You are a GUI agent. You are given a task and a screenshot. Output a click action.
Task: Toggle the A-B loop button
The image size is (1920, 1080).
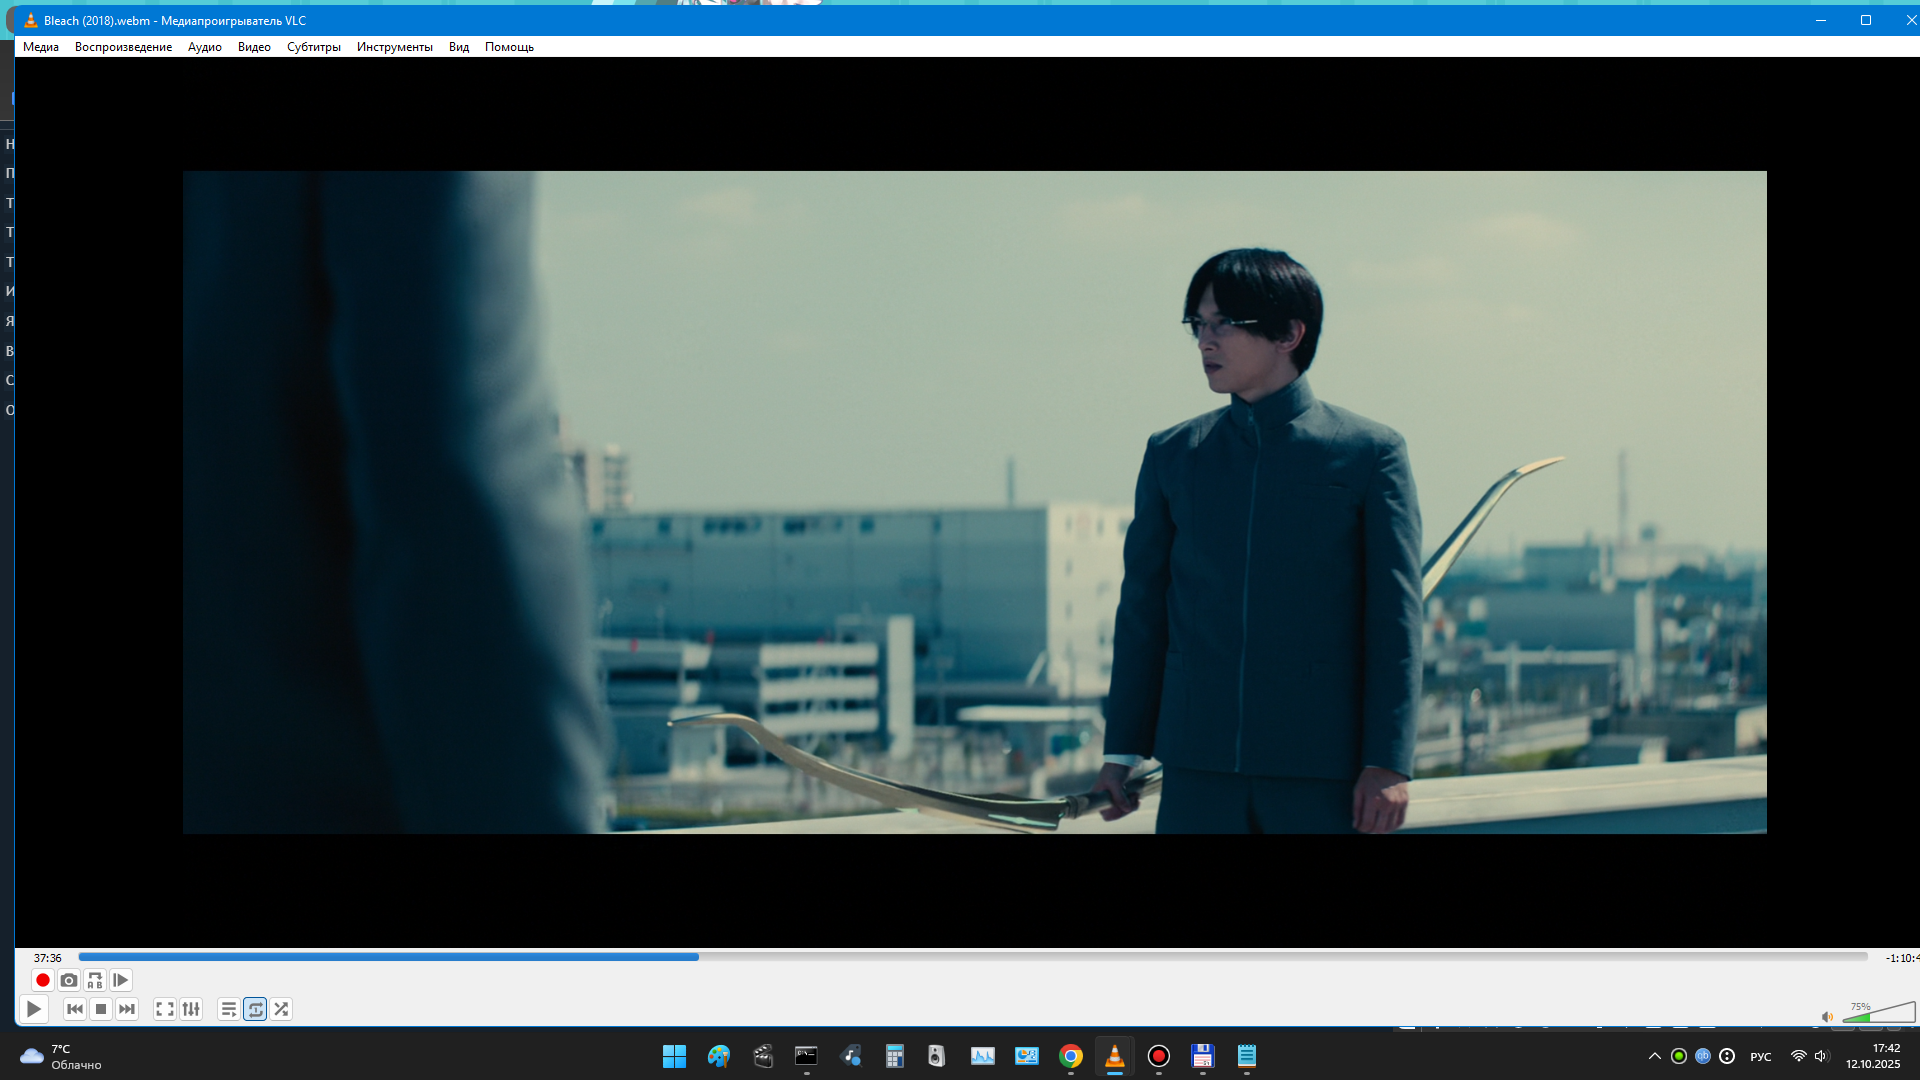tap(94, 980)
